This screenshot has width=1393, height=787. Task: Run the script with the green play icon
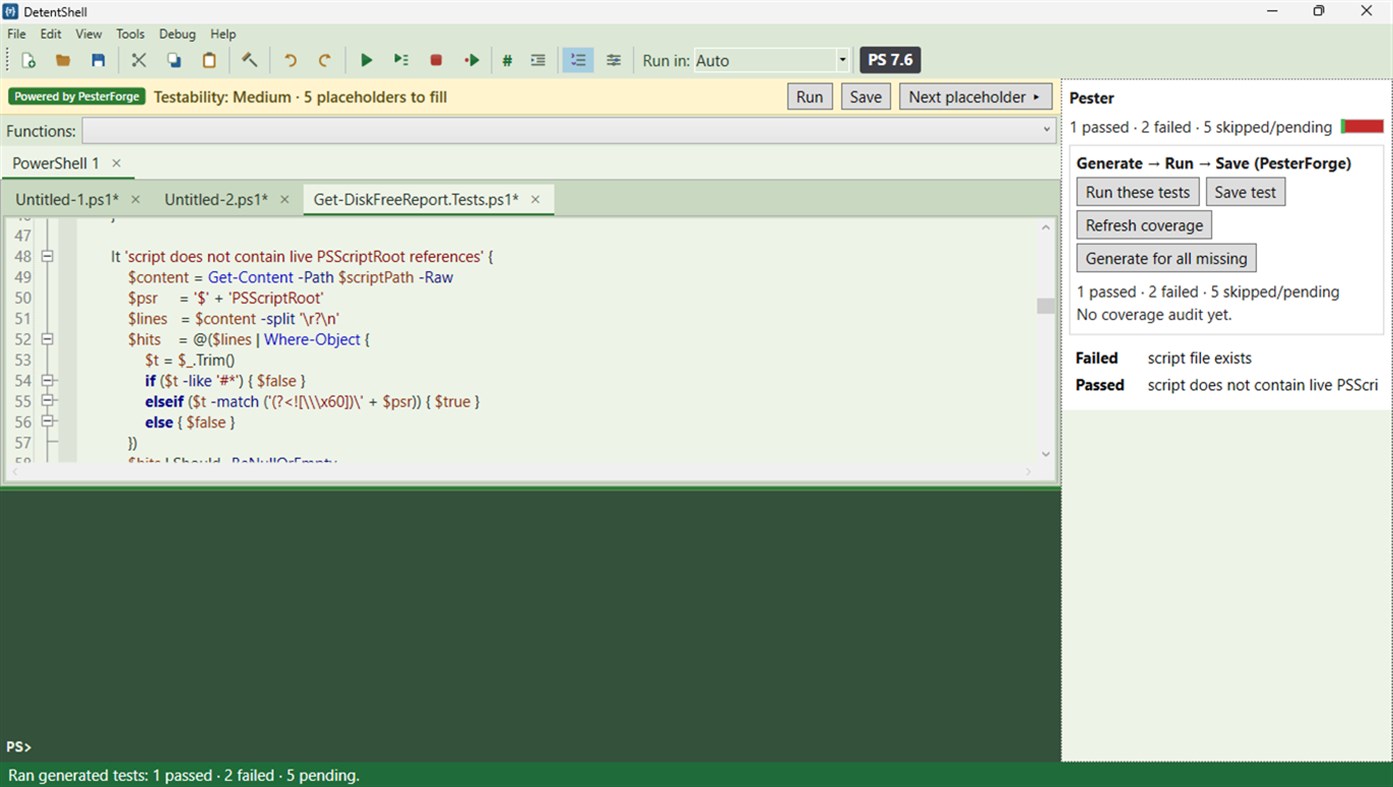[366, 60]
